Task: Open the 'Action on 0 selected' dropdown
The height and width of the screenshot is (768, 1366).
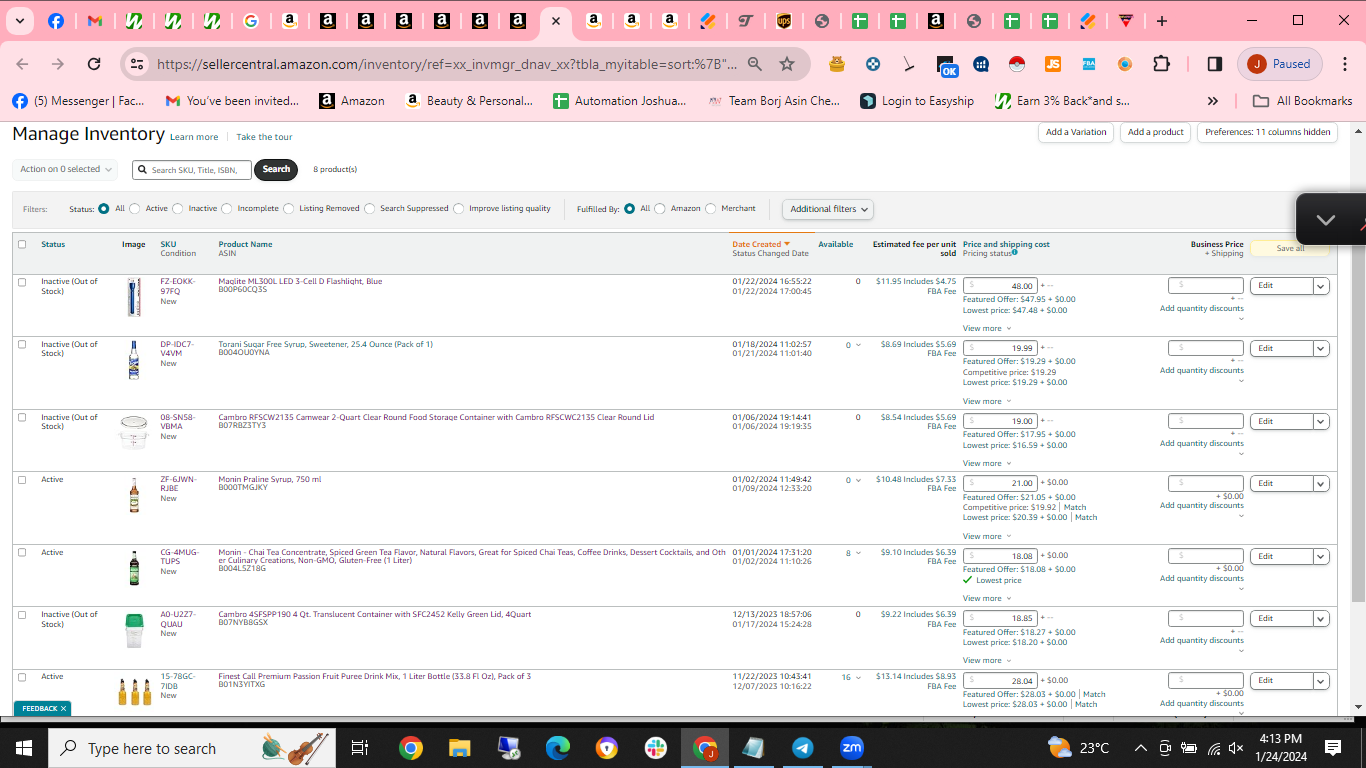Action: pos(65,169)
